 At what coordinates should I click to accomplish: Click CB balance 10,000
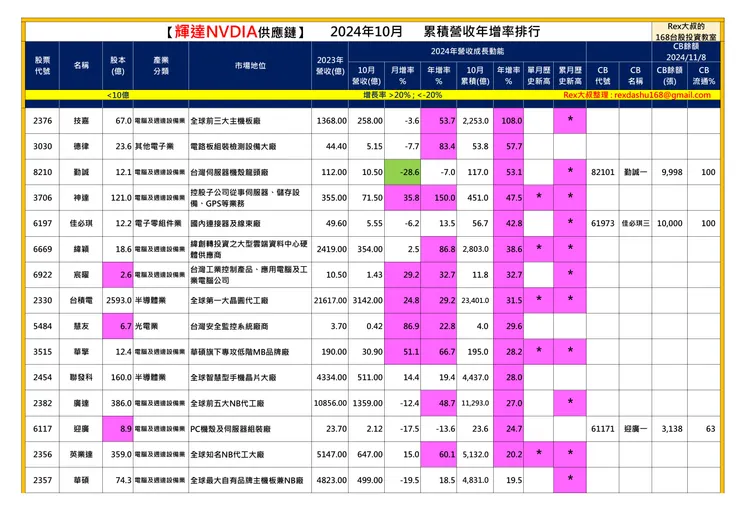click(x=670, y=223)
